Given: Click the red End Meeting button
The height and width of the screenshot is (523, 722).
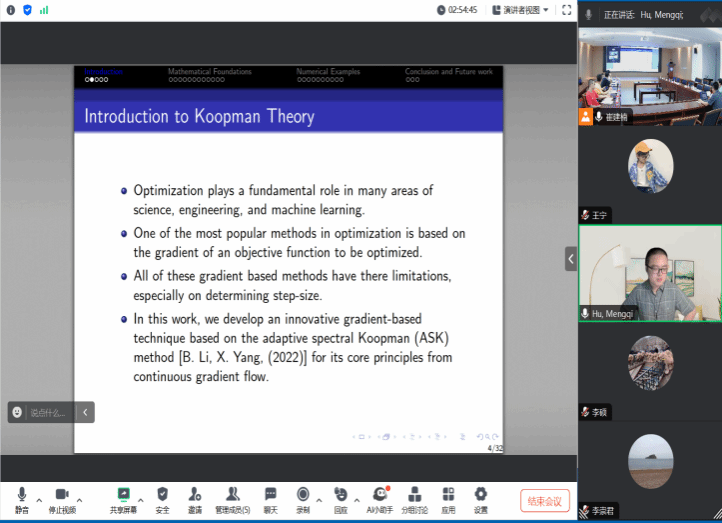Looking at the screenshot, I should tap(545, 500).
